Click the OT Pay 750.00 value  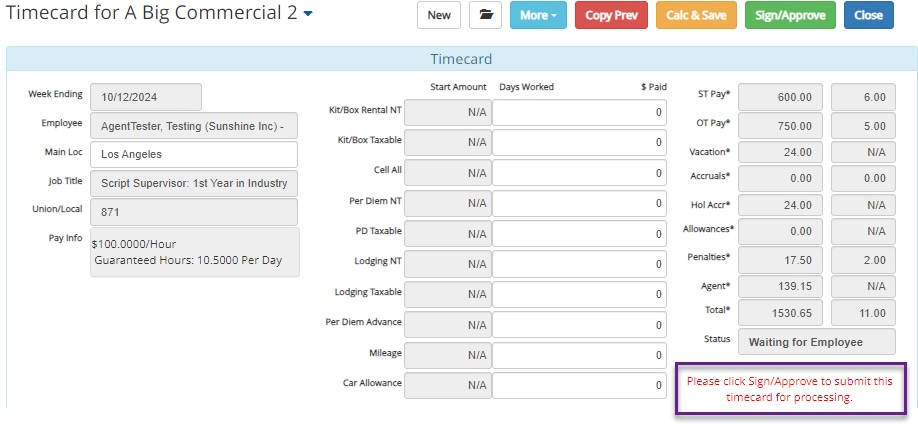(780, 126)
